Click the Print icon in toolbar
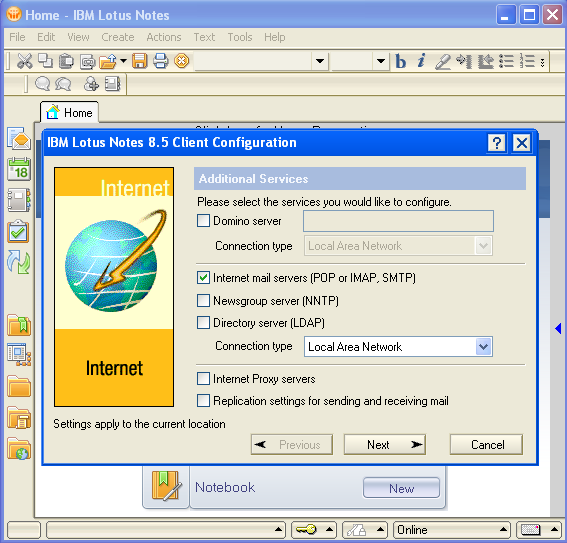 pos(160,61)
